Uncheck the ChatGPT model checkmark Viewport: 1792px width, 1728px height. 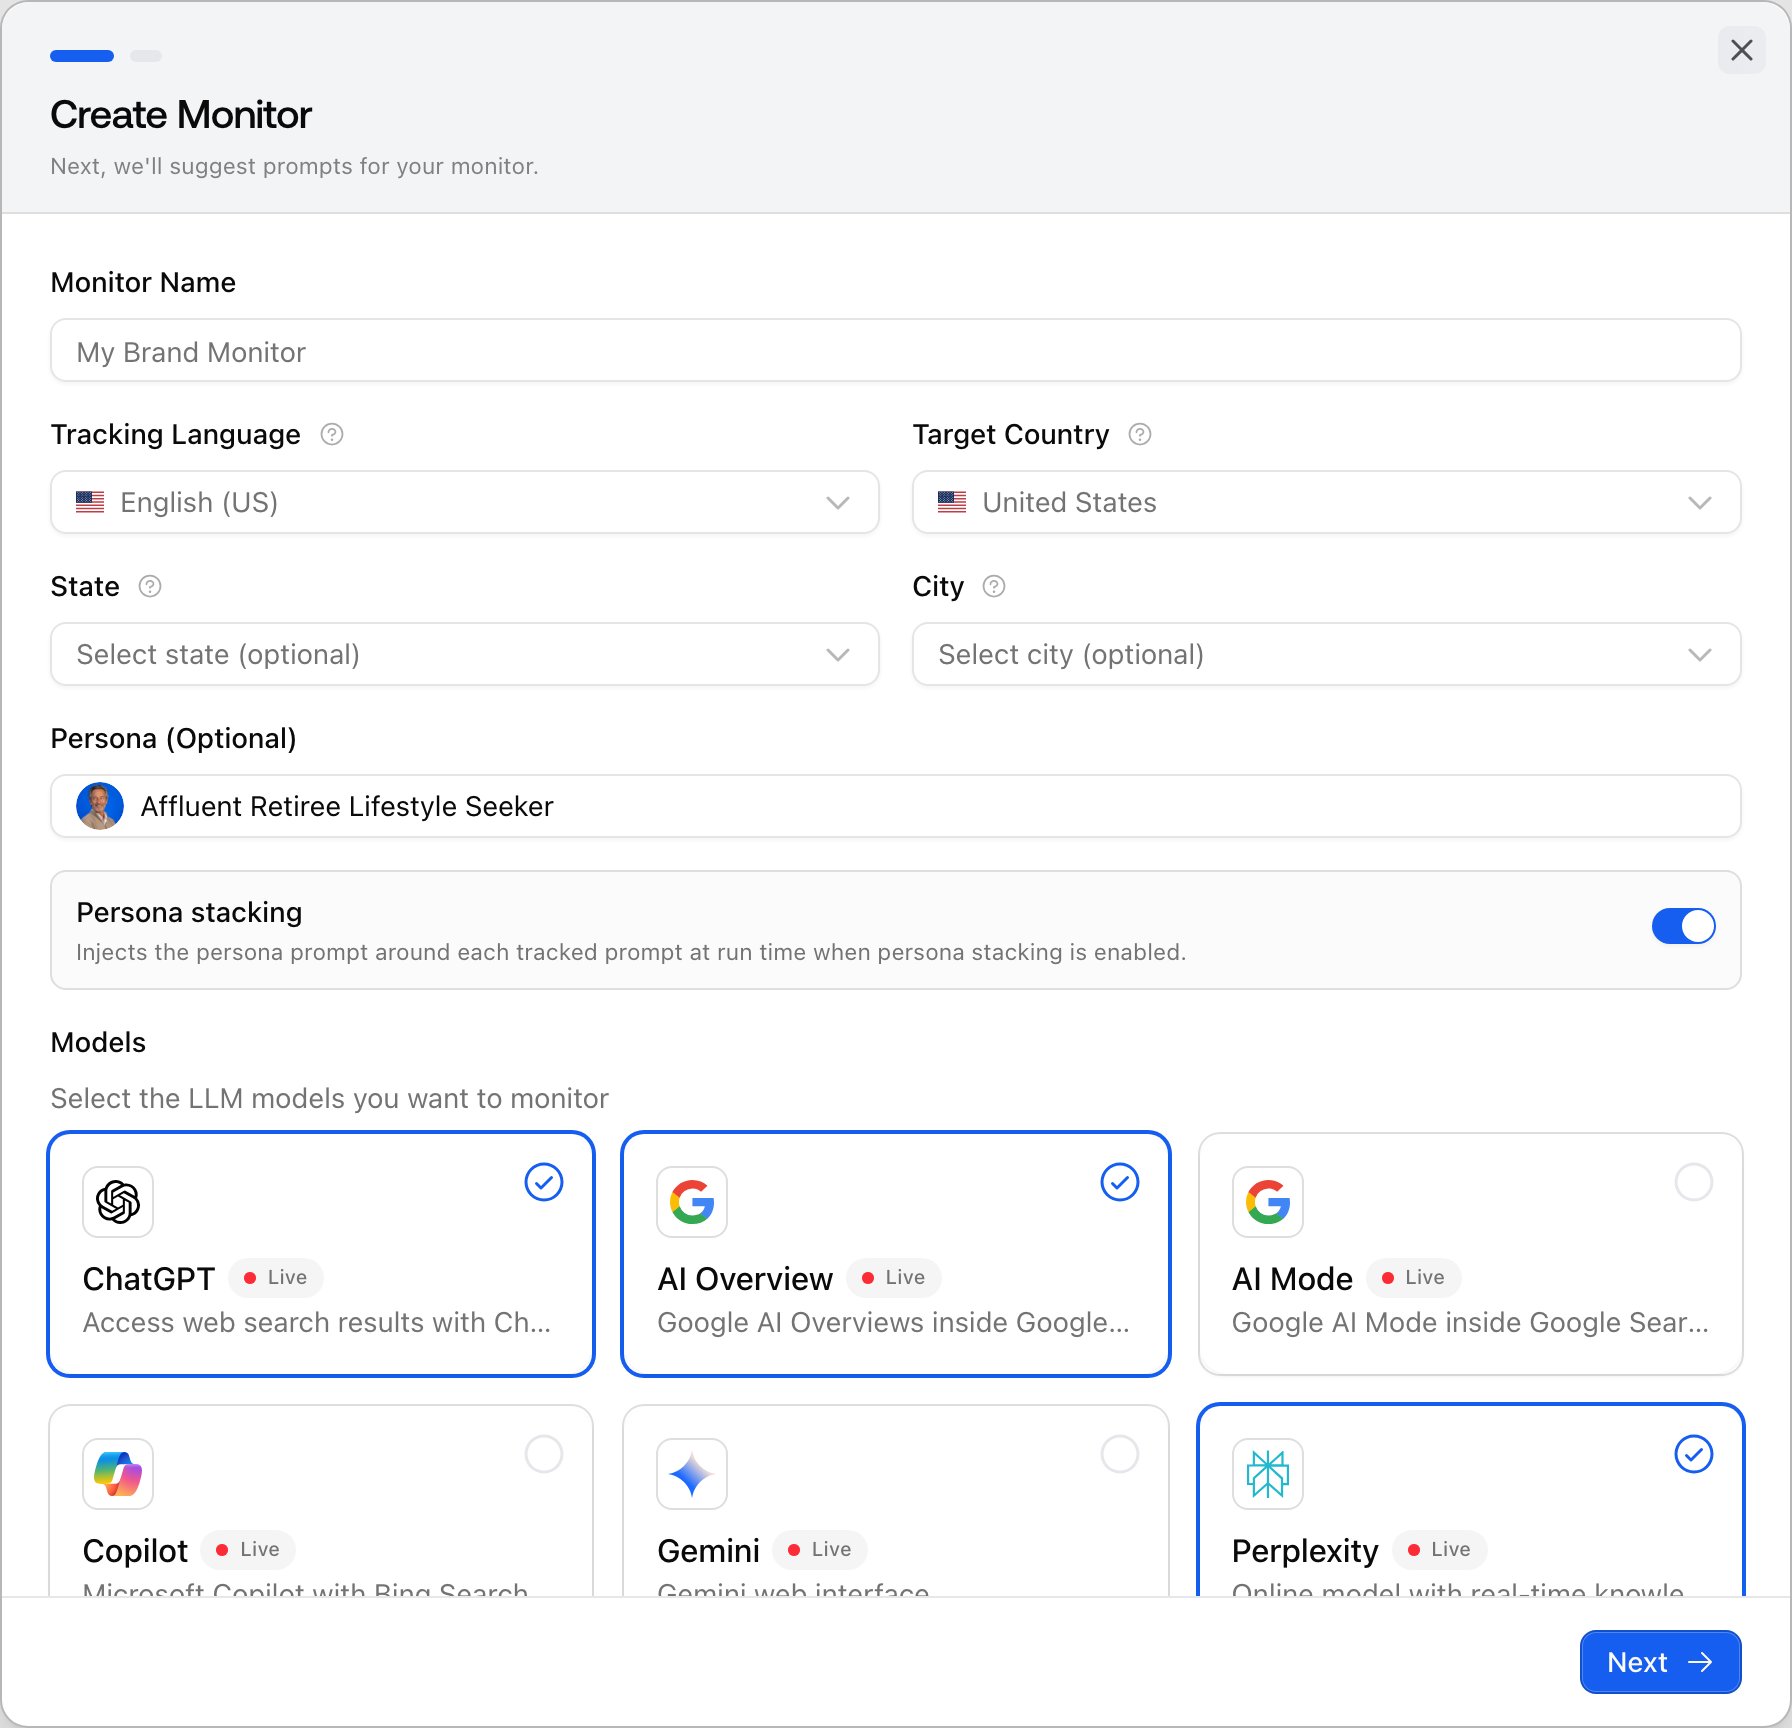coord(544,1182)
